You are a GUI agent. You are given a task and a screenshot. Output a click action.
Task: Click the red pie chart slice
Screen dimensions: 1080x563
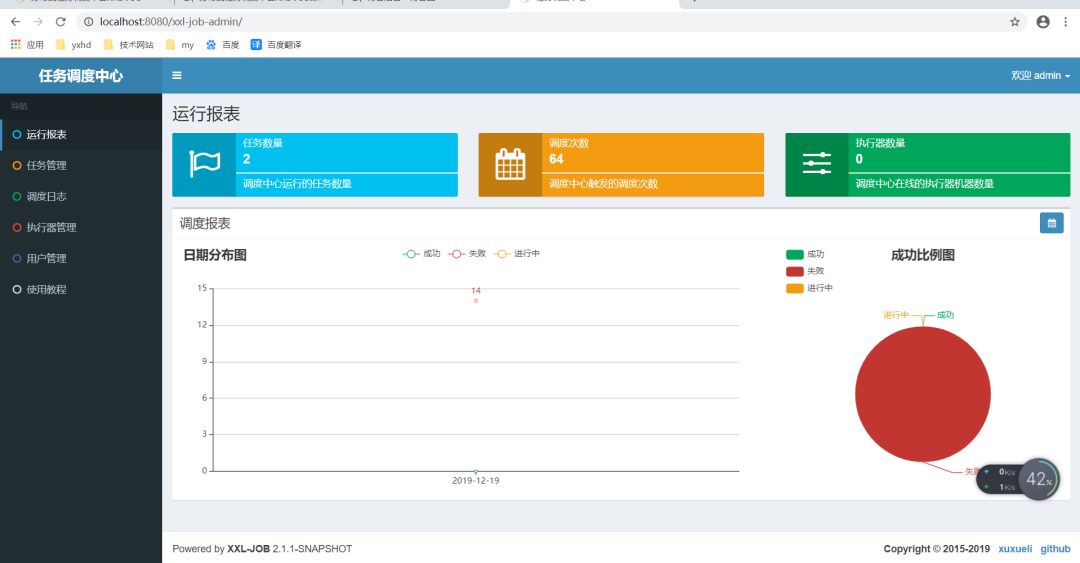point(923,394)
